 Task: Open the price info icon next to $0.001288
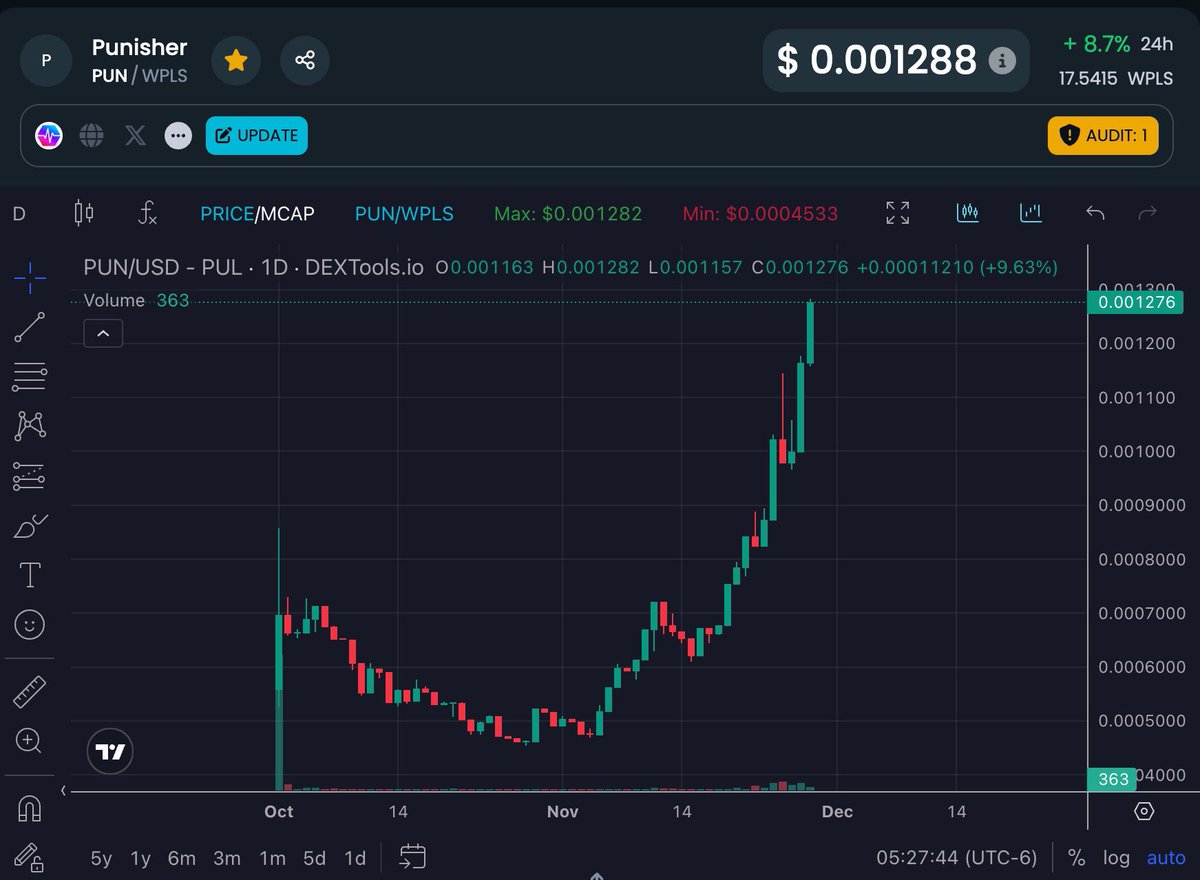coord(1002,61)
